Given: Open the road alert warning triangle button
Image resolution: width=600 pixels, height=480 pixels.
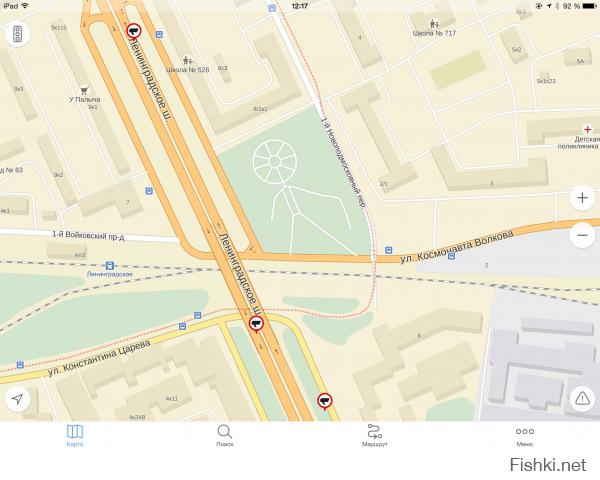Looking at the screenshot, I should point(582,399).
